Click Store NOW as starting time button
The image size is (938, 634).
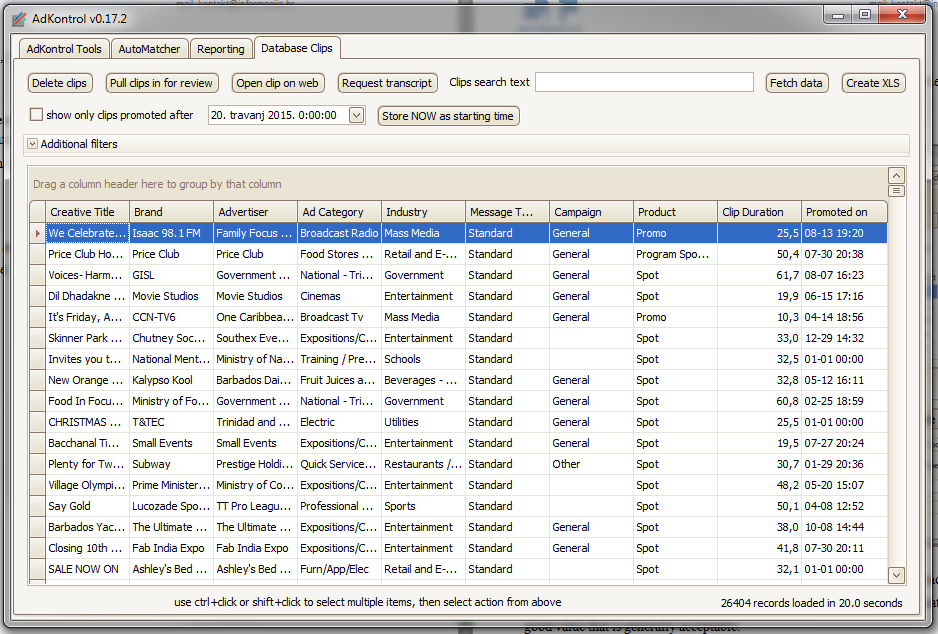tap(448, 116)
